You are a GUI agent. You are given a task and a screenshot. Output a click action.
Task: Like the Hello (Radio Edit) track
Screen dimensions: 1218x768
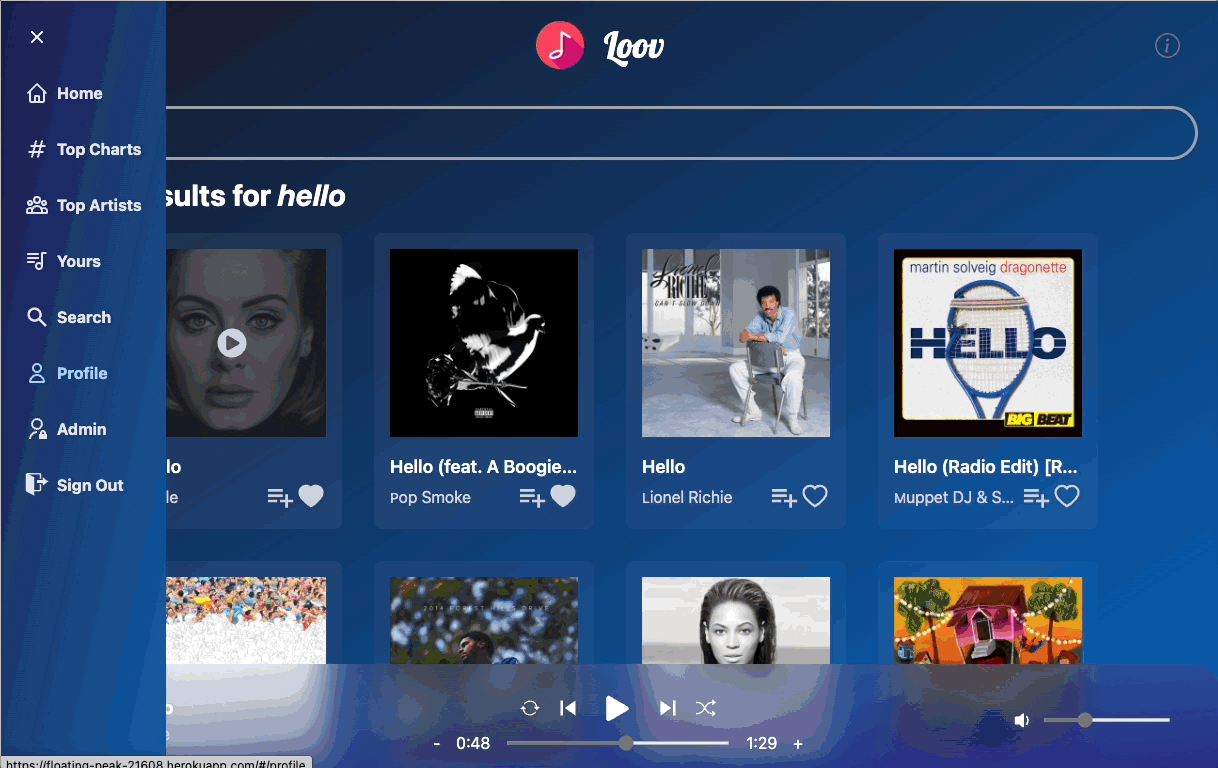click(x=1067, y=496)
